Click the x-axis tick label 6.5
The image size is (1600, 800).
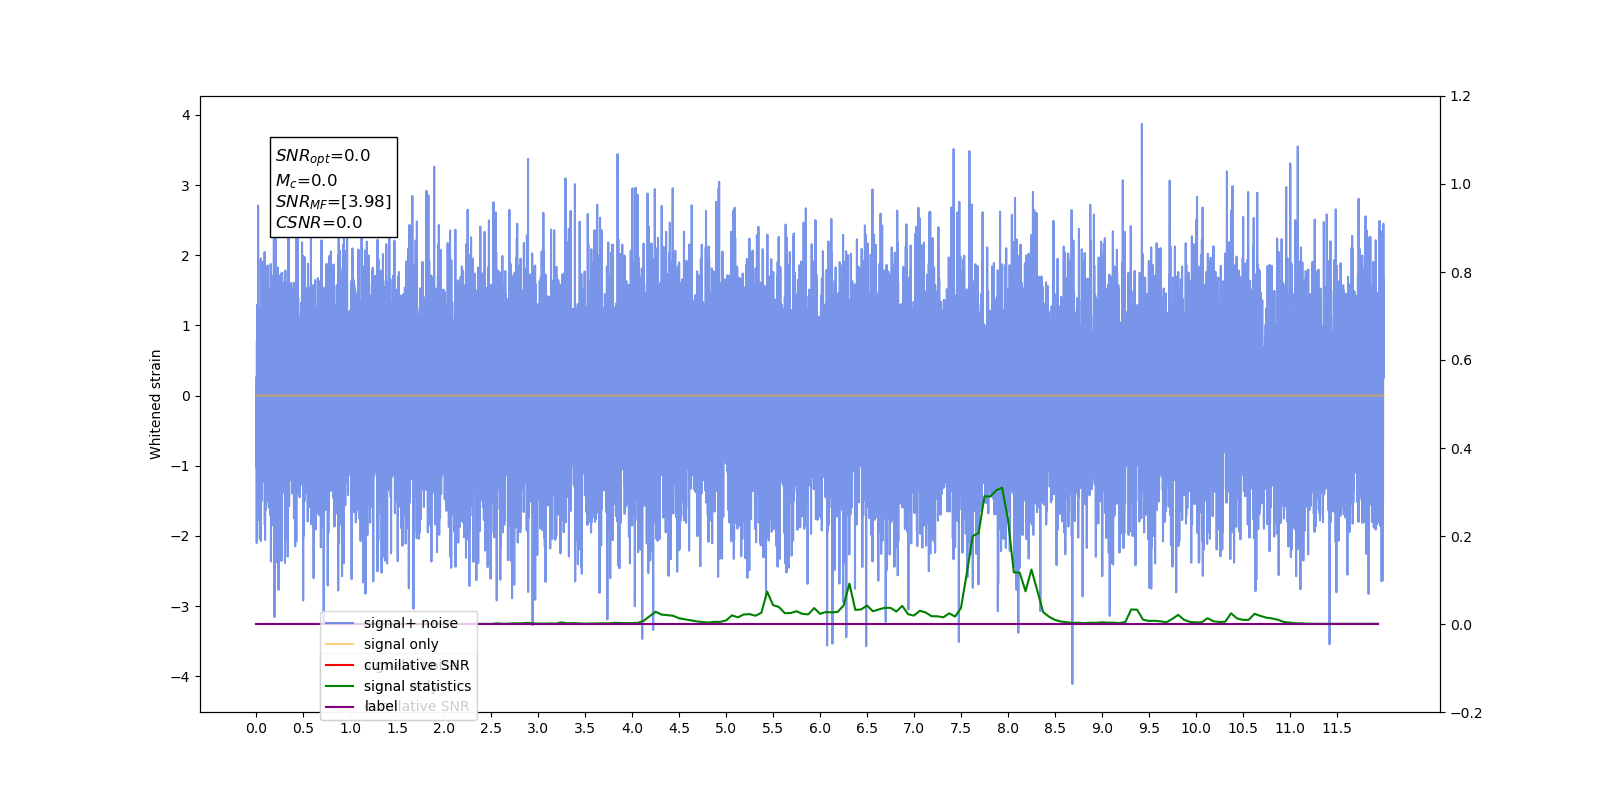coord(867,728)
